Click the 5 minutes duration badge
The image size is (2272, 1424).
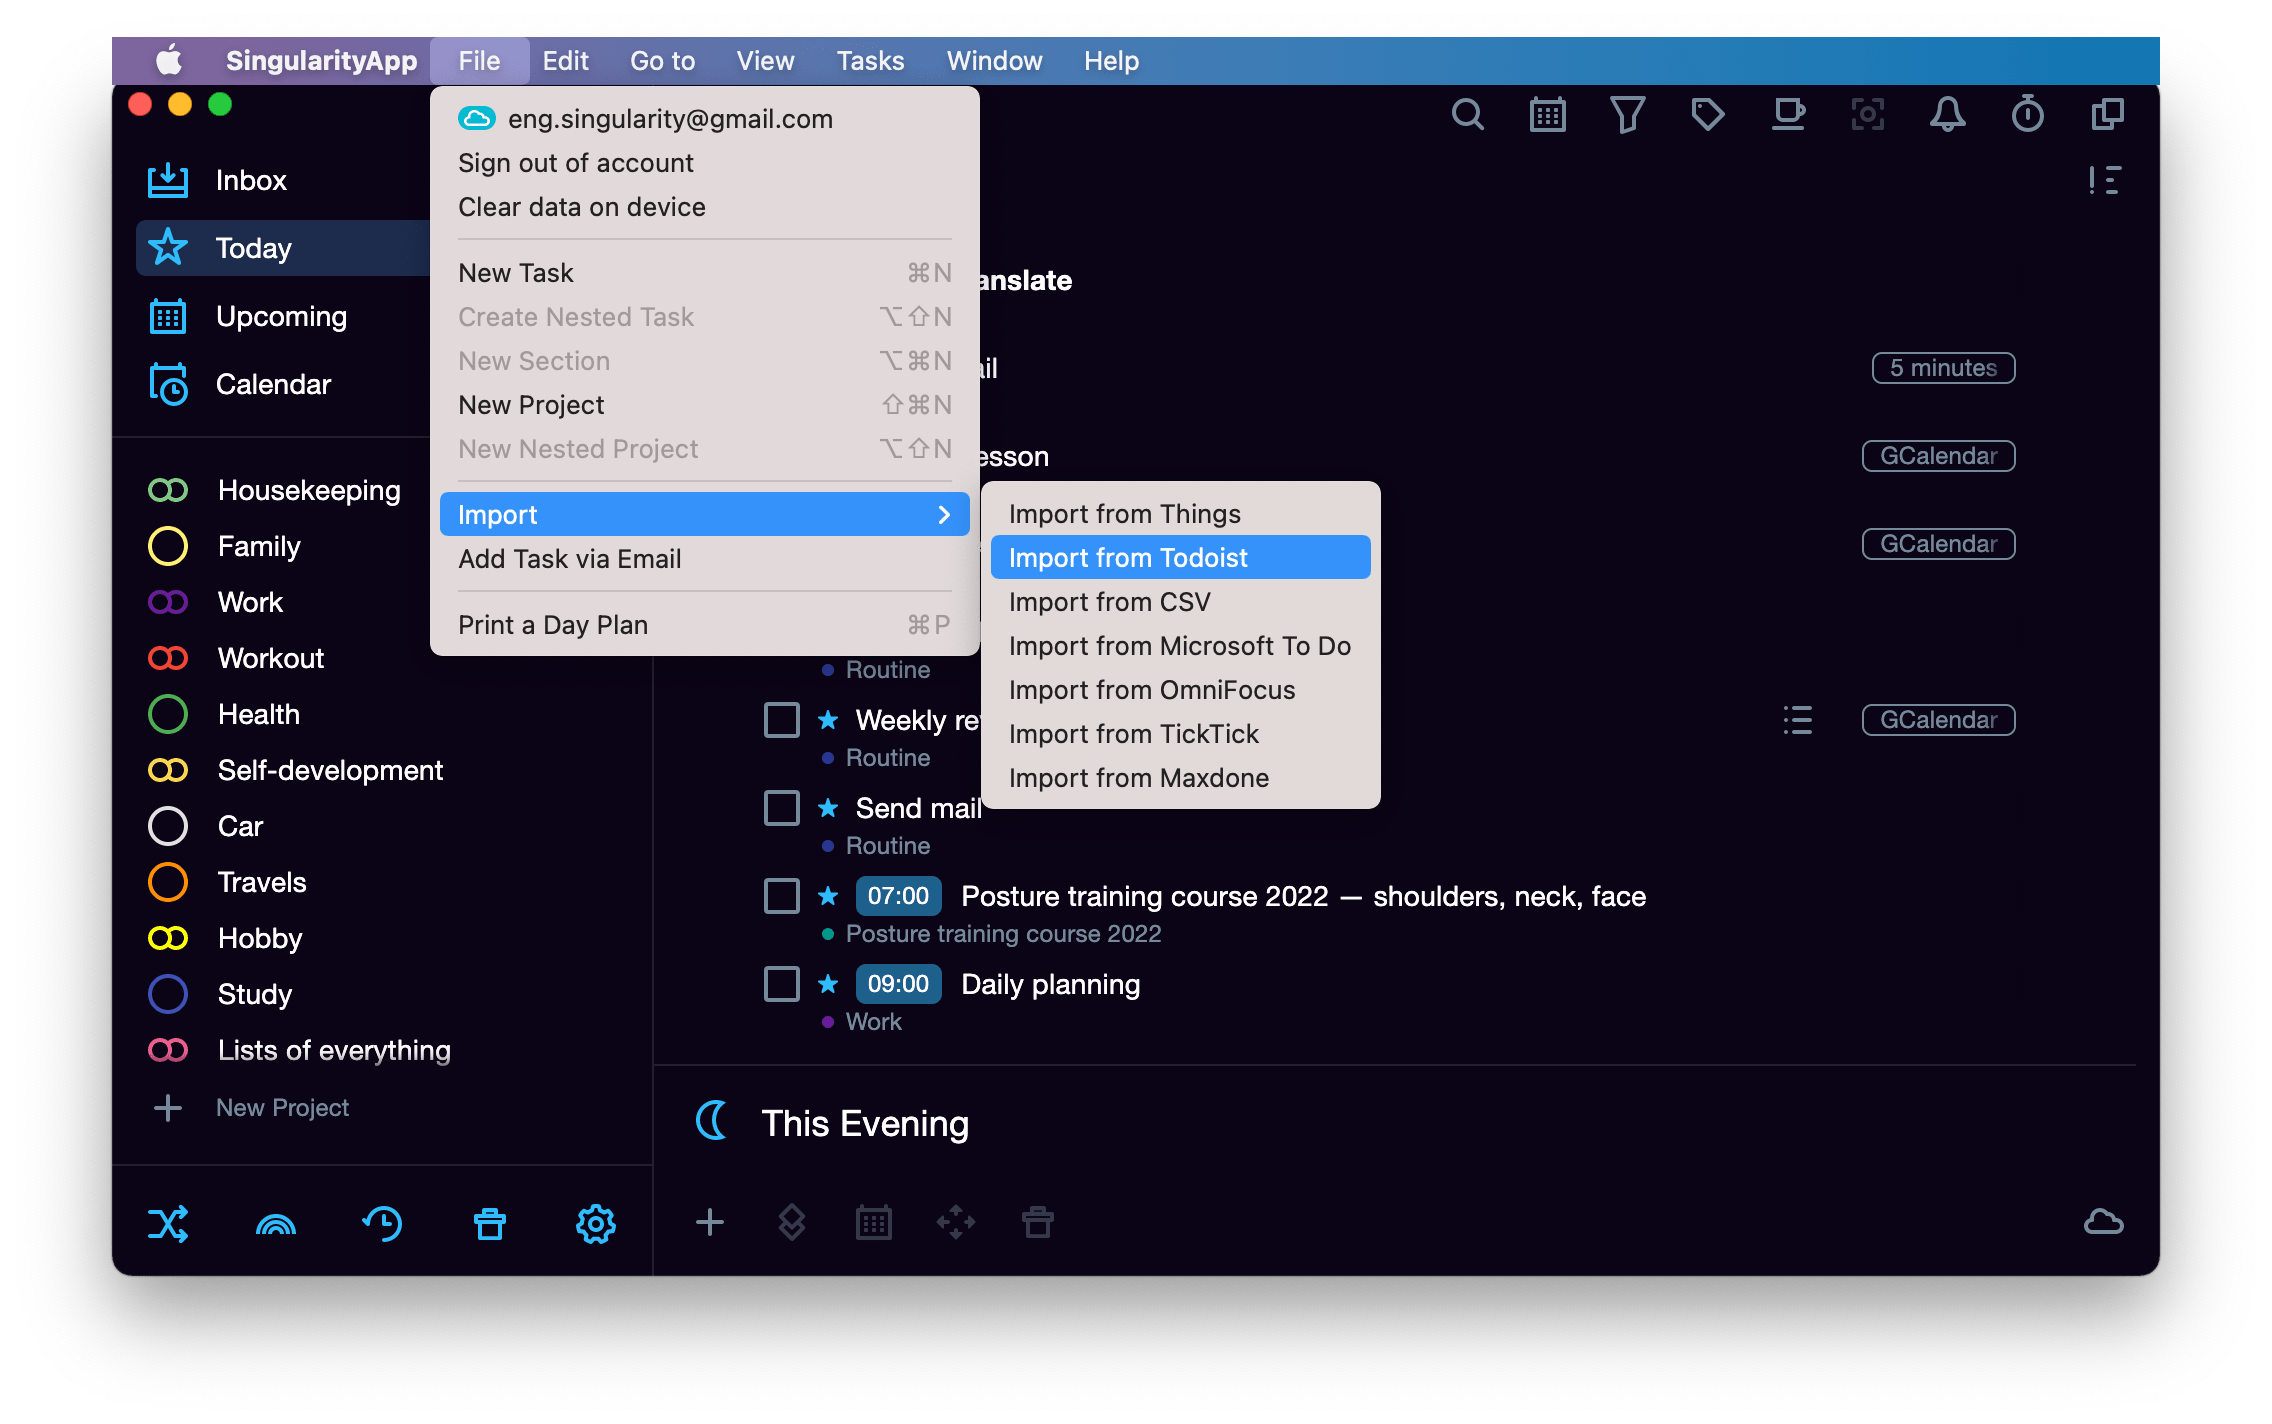click(x=1942, y=368)
